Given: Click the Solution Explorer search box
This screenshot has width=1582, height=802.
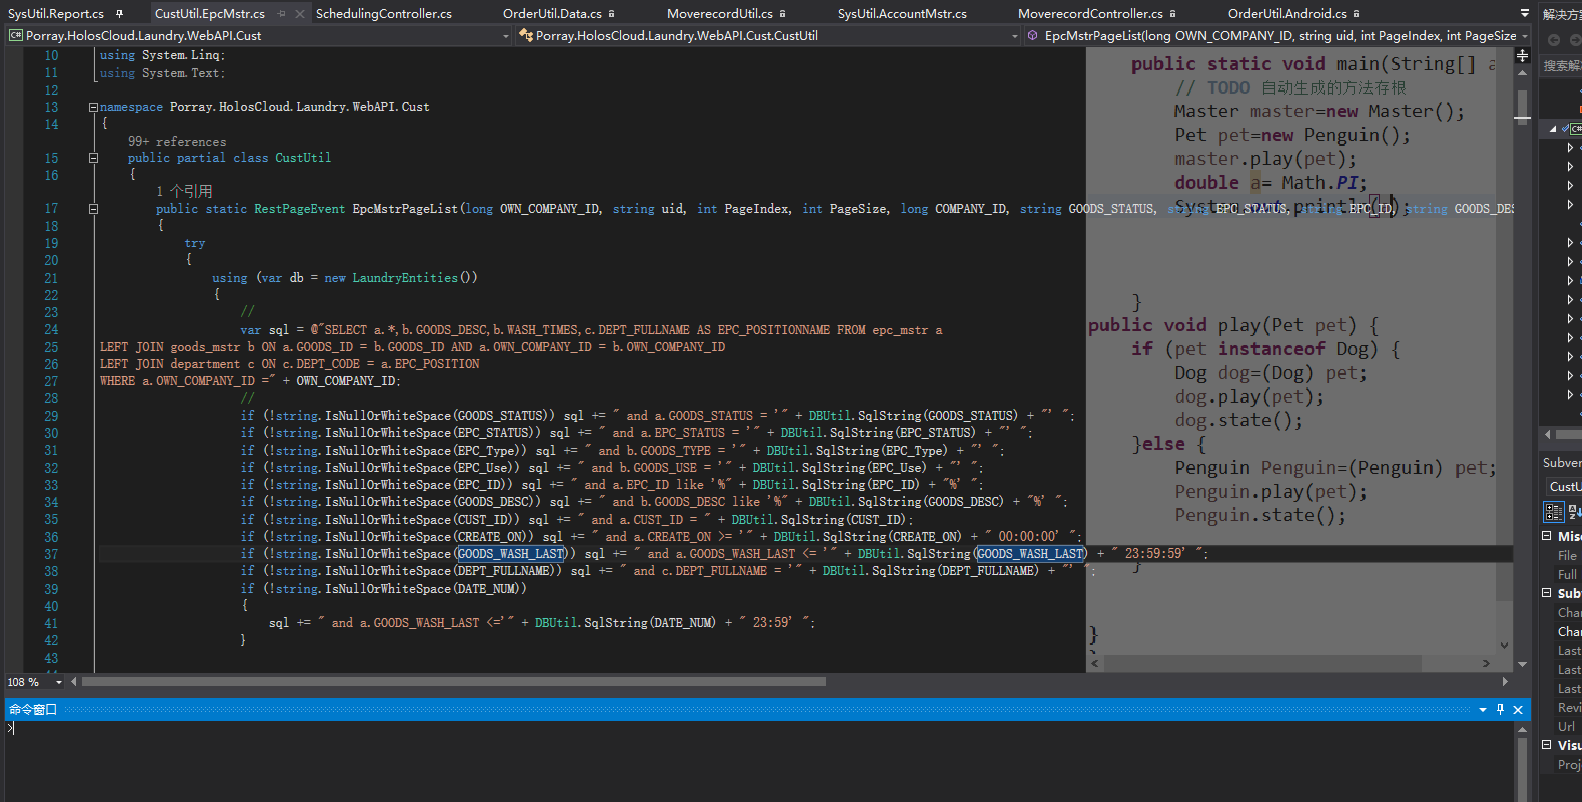Looking at the screenshot, I should point(1562,66).
